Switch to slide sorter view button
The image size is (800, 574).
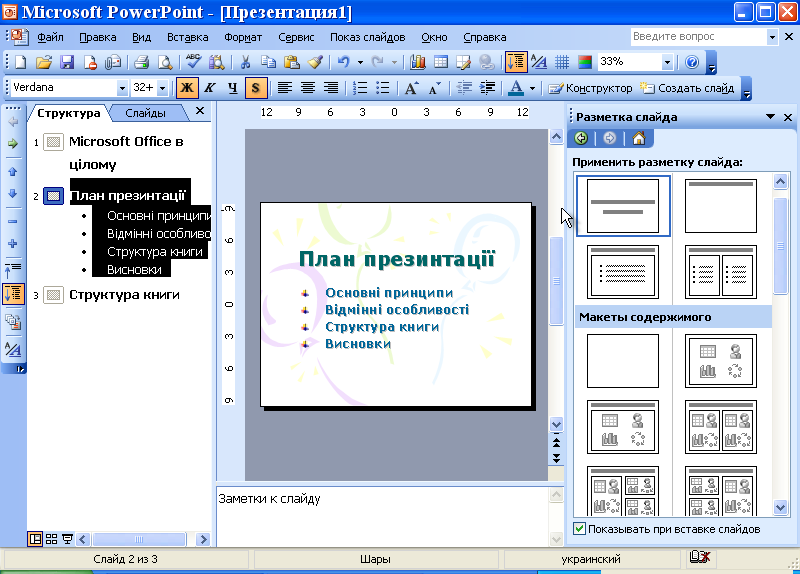[51, 539]
